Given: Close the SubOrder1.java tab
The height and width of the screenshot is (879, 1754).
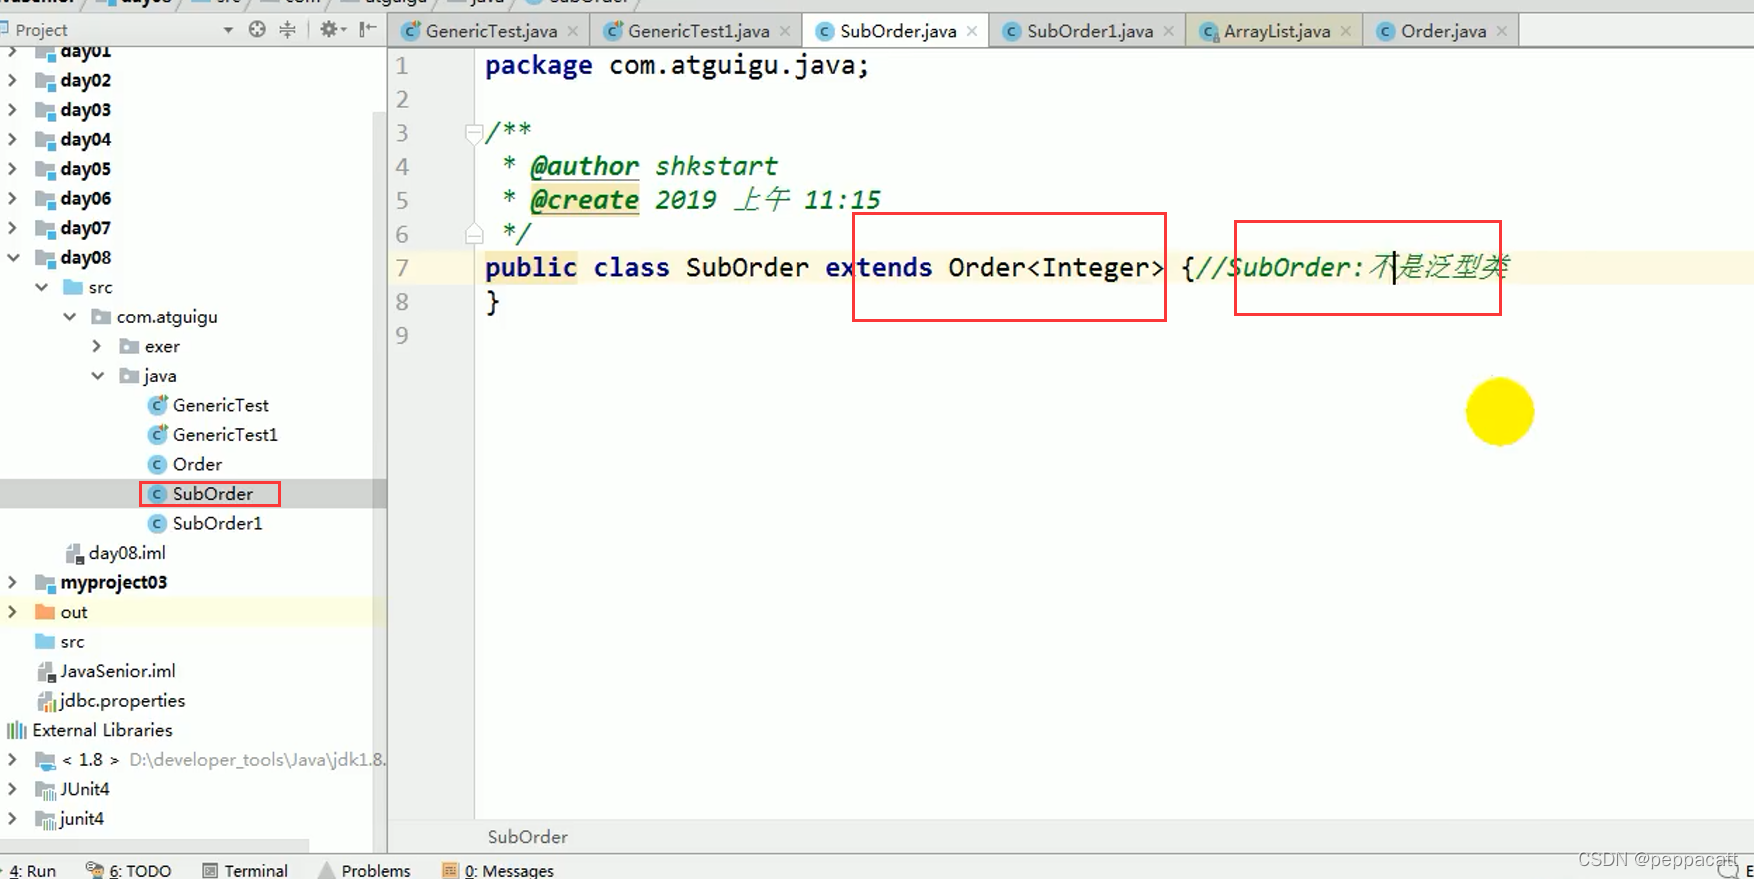Looking at the screenshot, I should click(1169, 31).
